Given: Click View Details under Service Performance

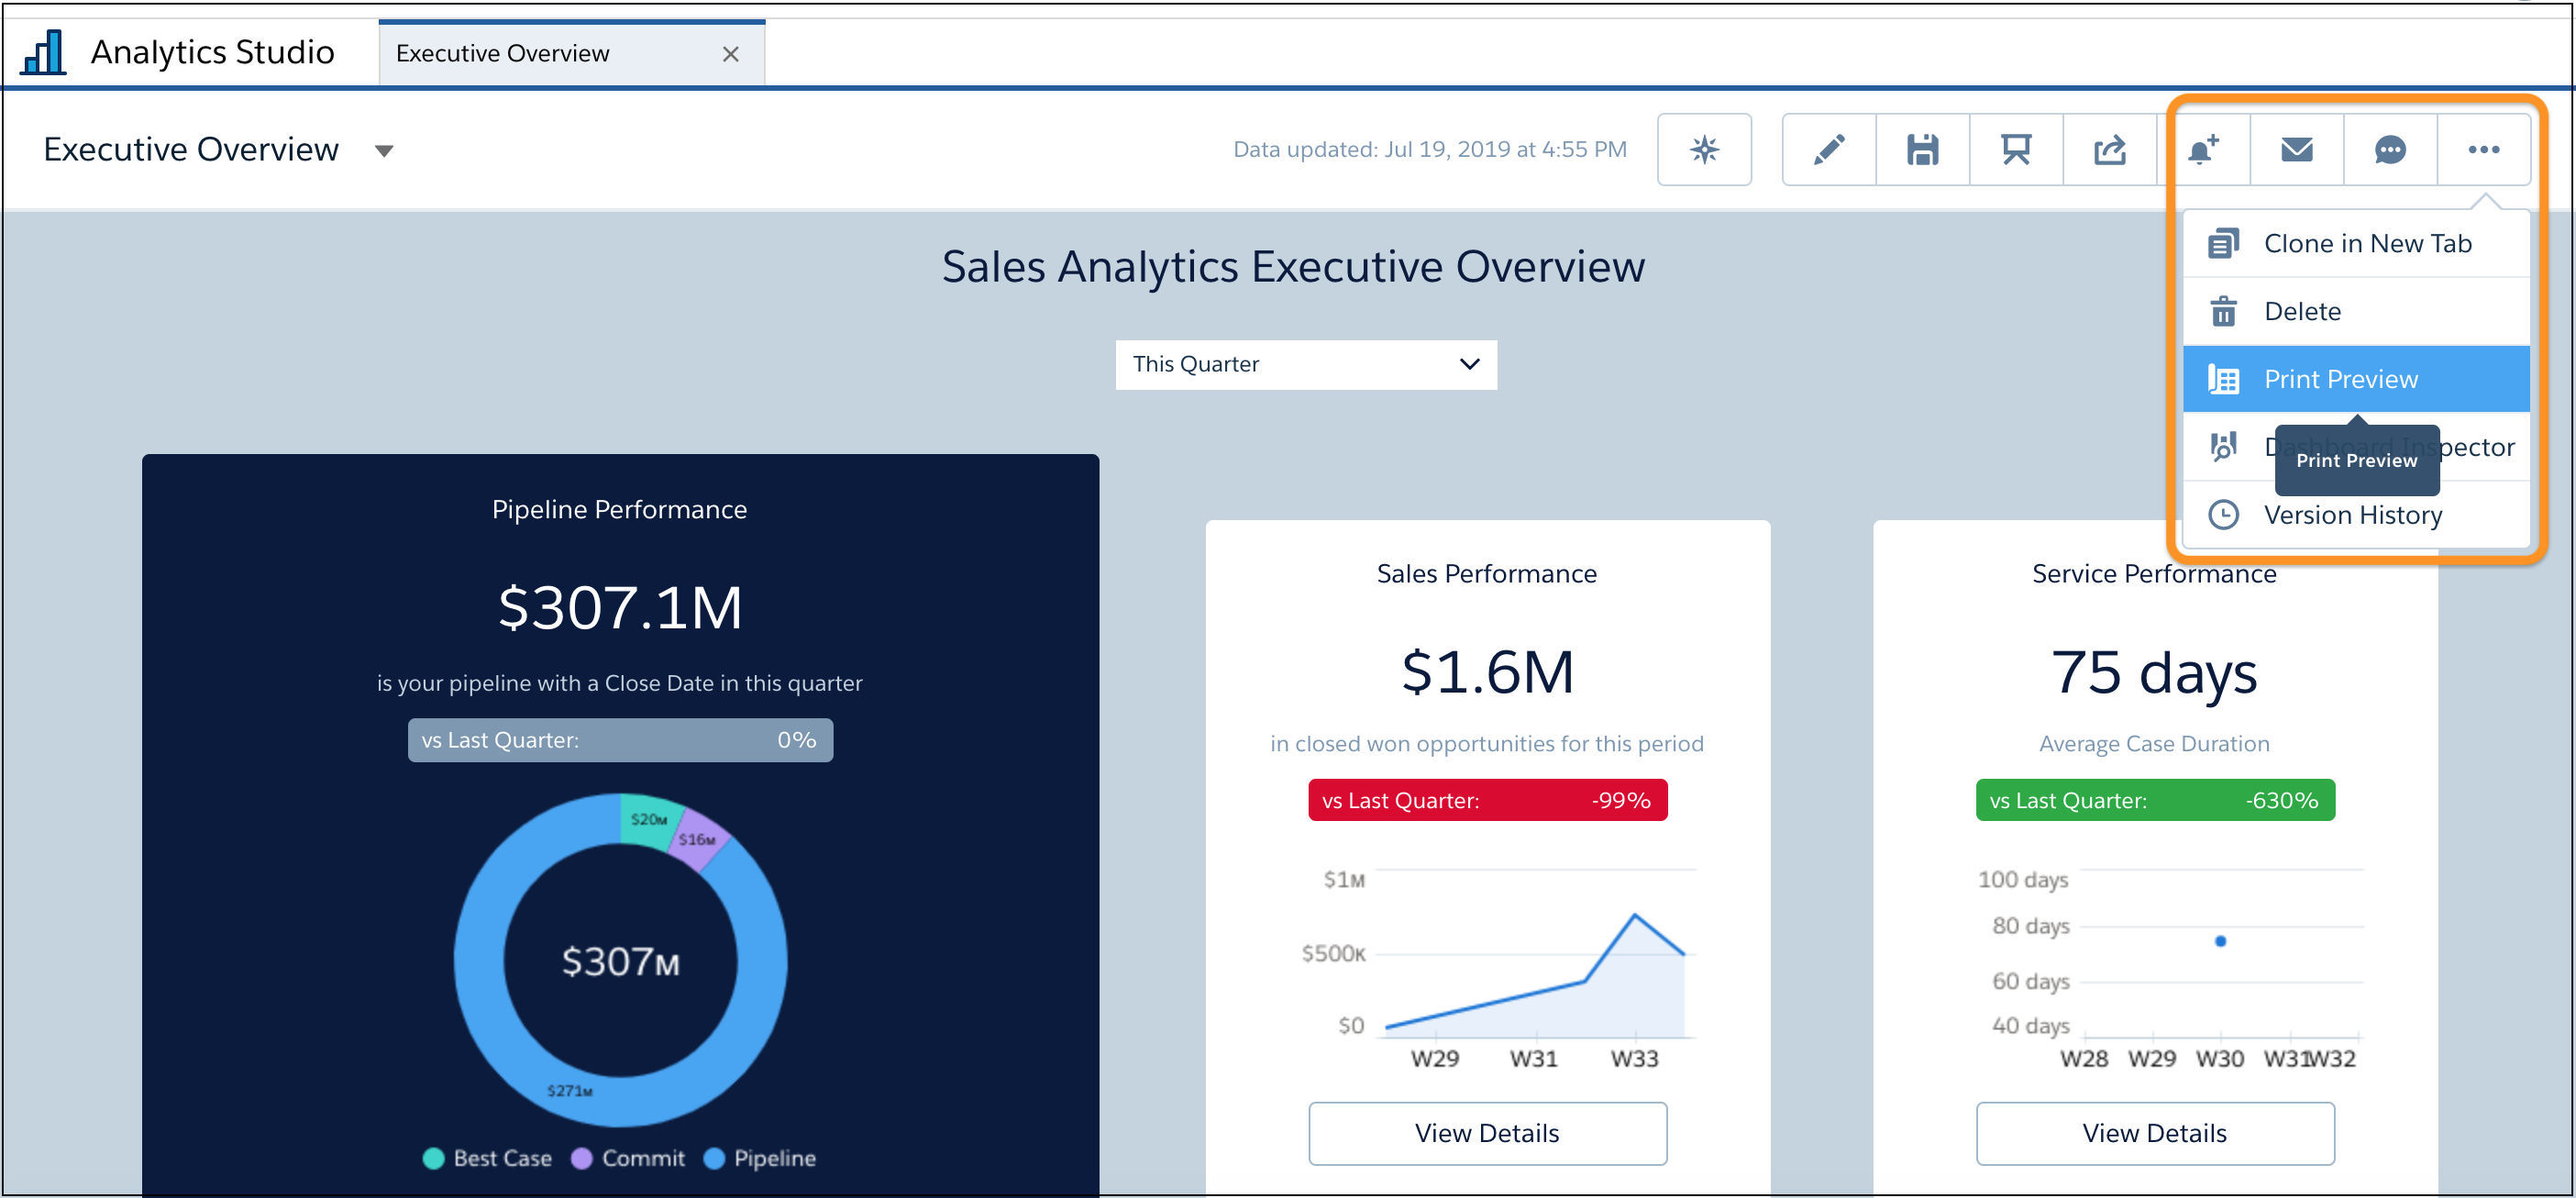Looking at the screenshot, I should [2154, 1133].
